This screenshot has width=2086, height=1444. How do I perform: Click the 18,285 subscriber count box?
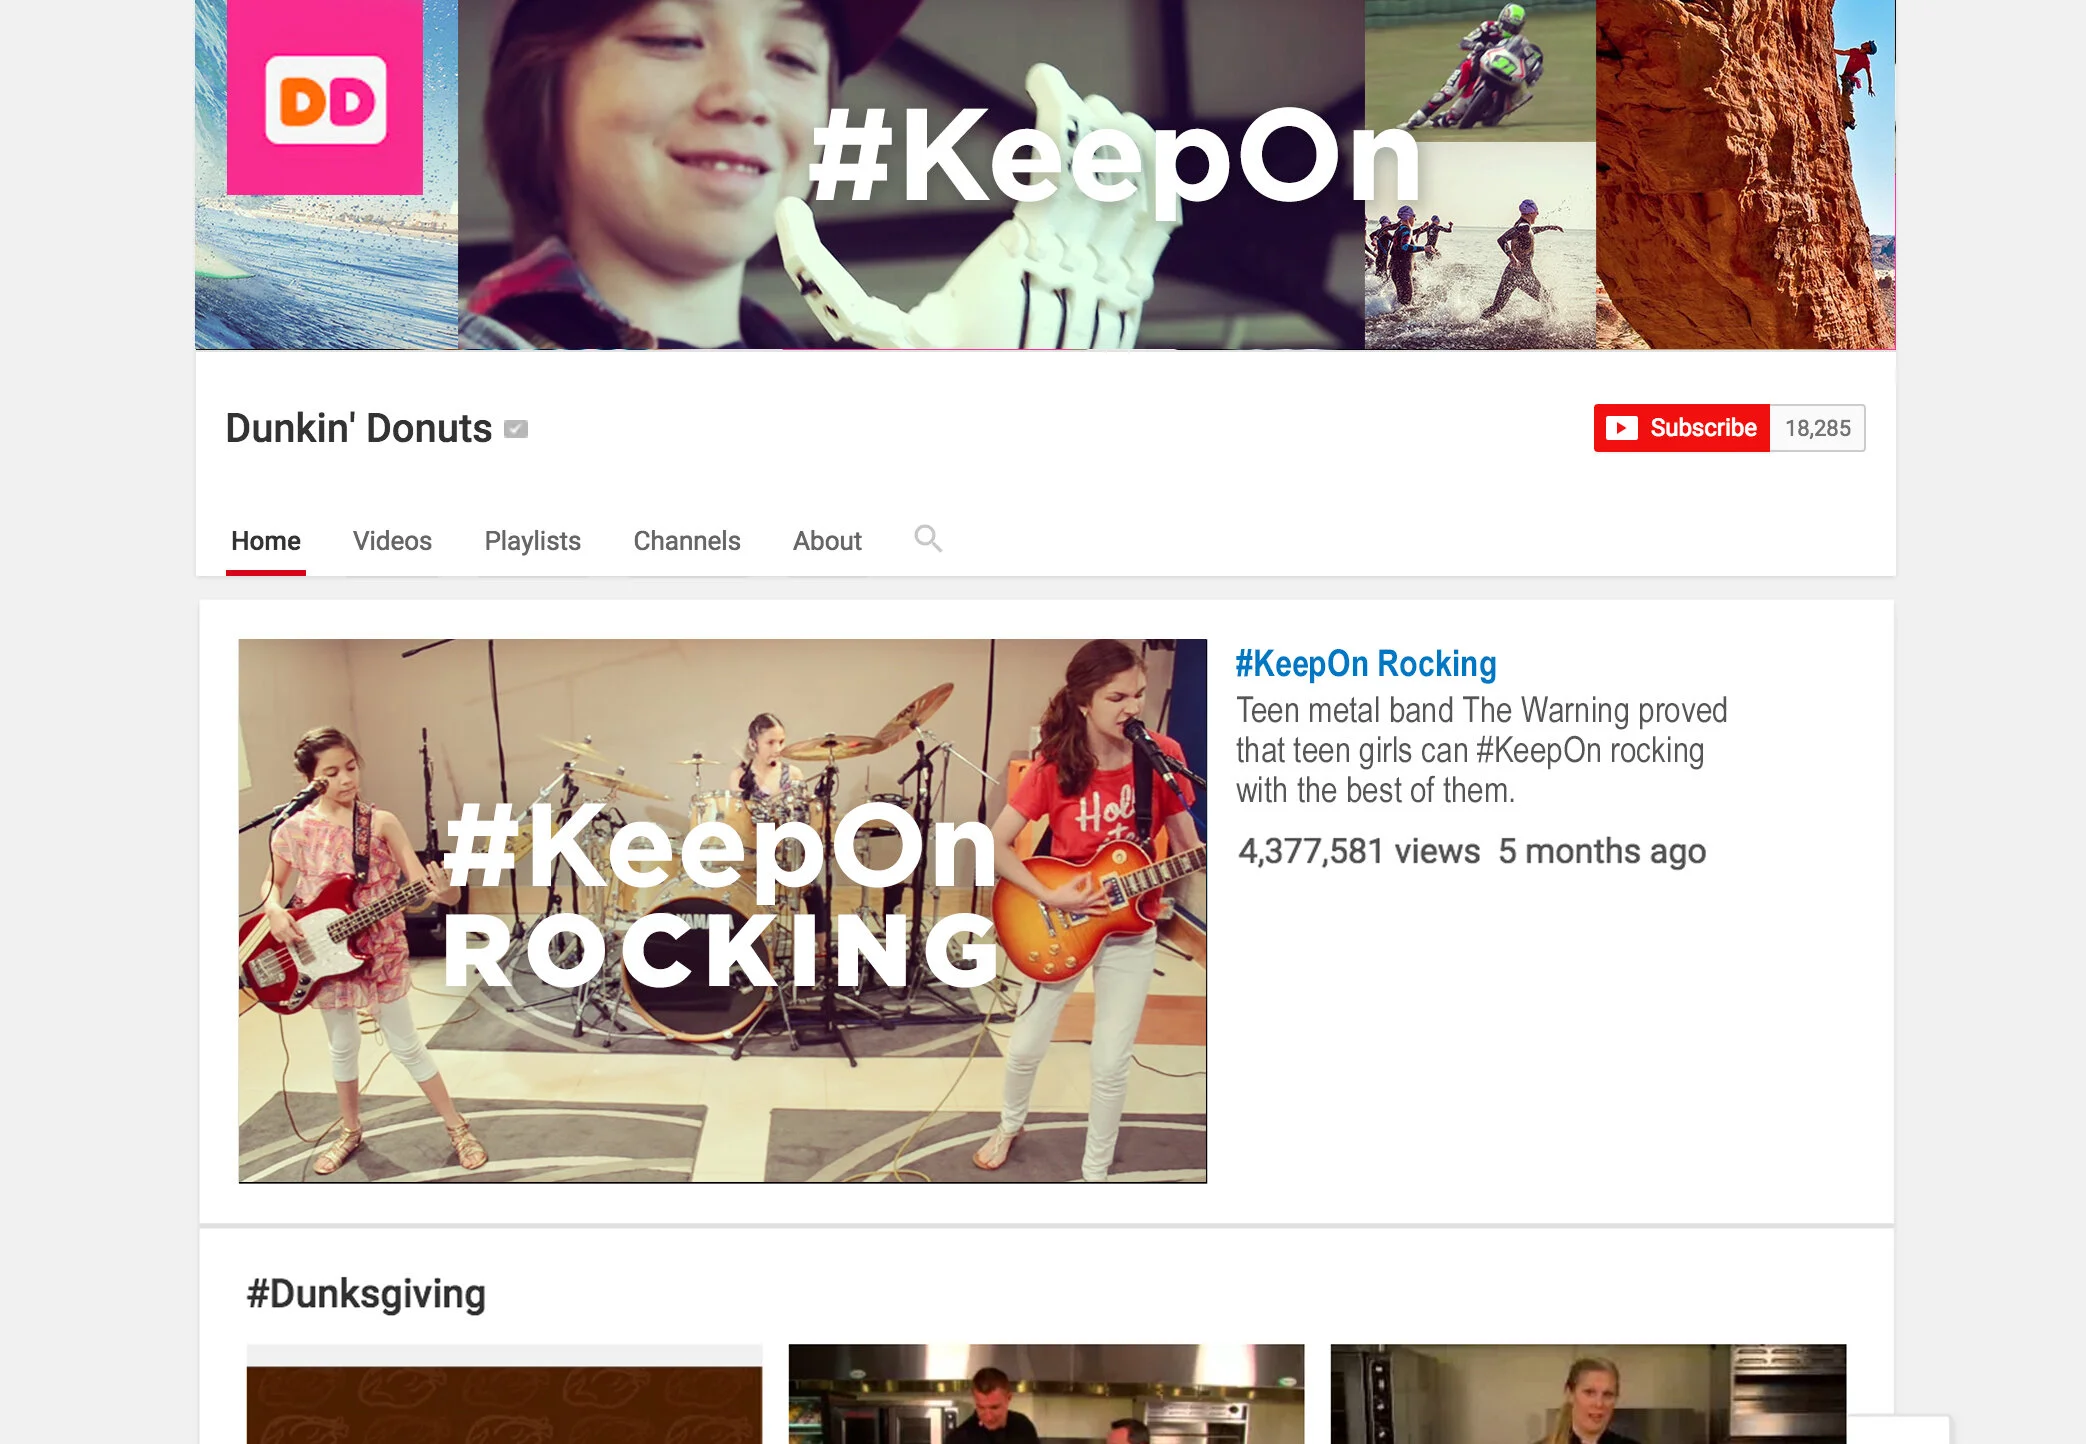pos(1817,428)
